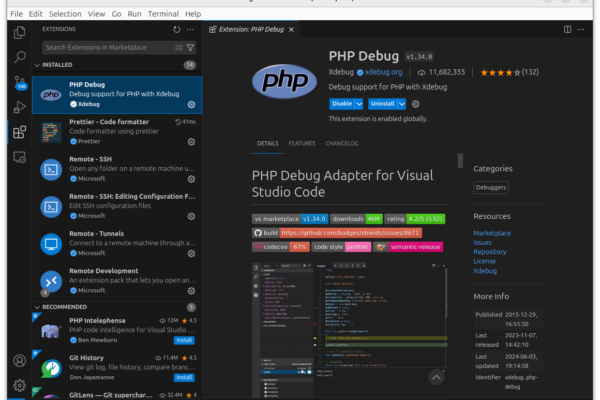The width and height of the screenshot is (600, 400).
Task: Open the Source Control view
Action: (x=20, y=82)
